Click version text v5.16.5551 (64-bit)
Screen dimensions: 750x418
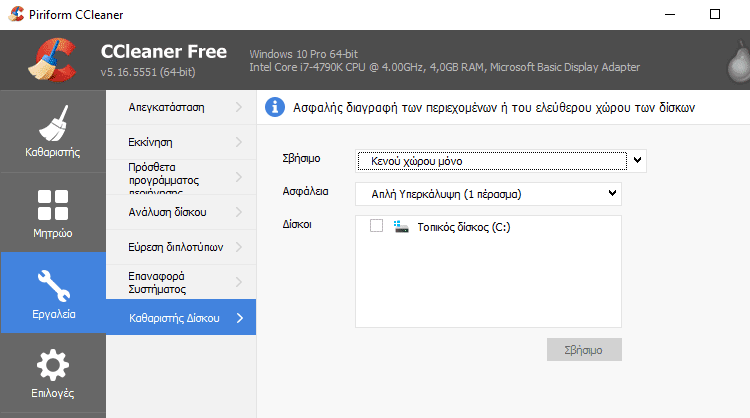tap(148, 72)
